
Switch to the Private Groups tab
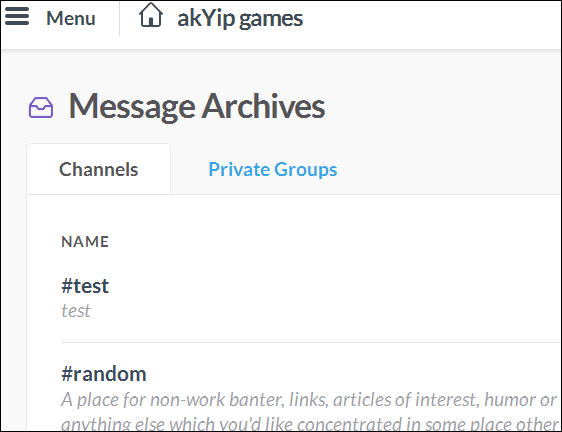pyautogui.click(x=273, y=169)
